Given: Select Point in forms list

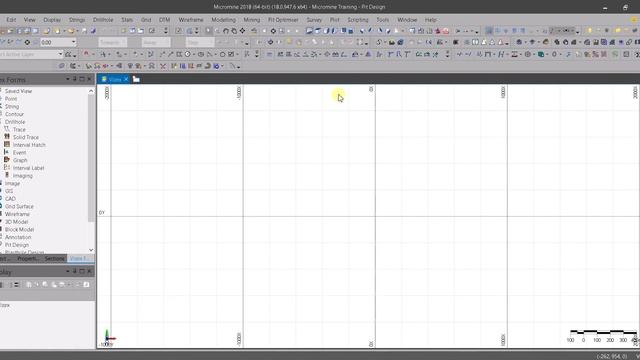Looking at the screenshot, I should click(11, 99).
